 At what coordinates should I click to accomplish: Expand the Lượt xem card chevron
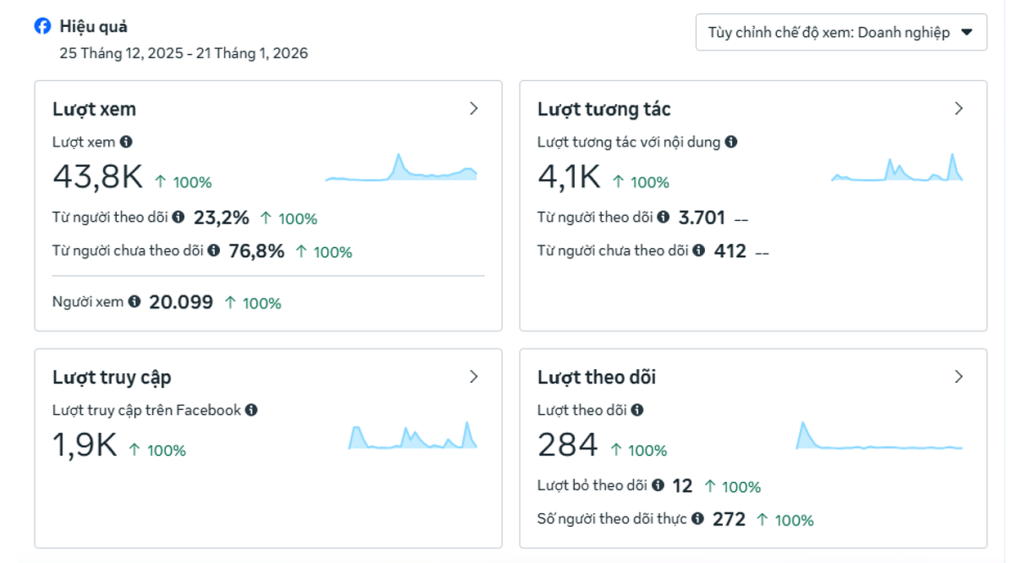pyautogui.click(x=474, y=109)
